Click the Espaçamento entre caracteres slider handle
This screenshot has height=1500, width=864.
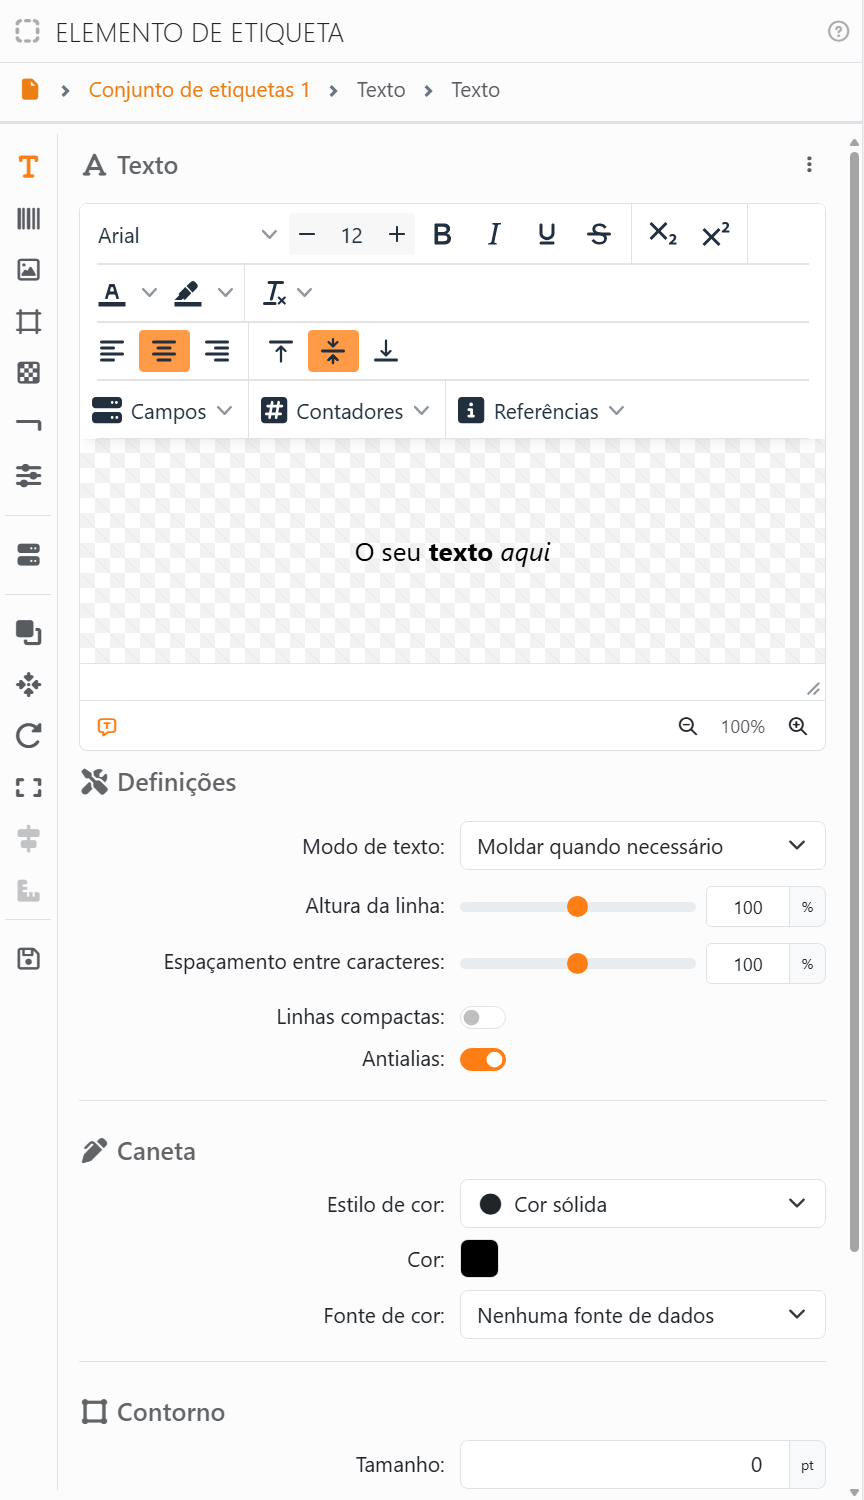pyautogui.click(x=577, y=964)
